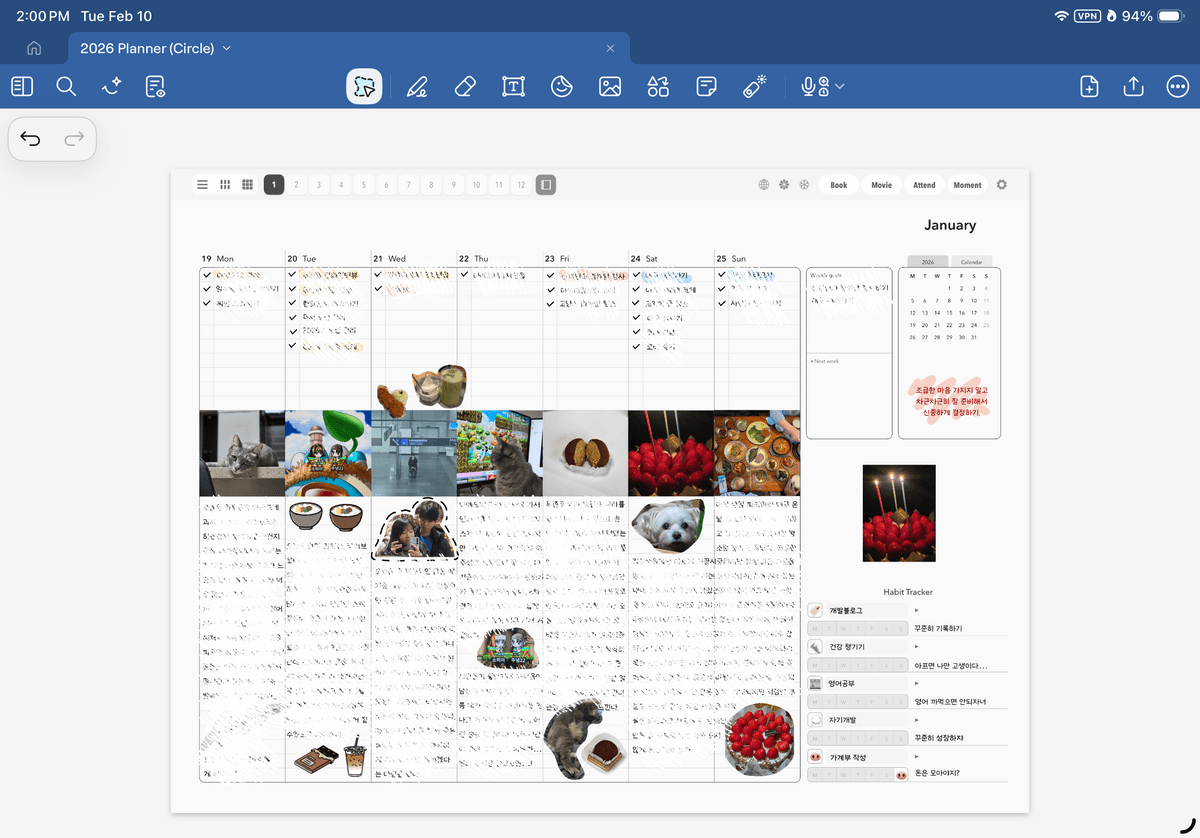
Task: Toggle the first checkbox under Saturday 24
Action: pyautogui.click(x=636, y=274)
